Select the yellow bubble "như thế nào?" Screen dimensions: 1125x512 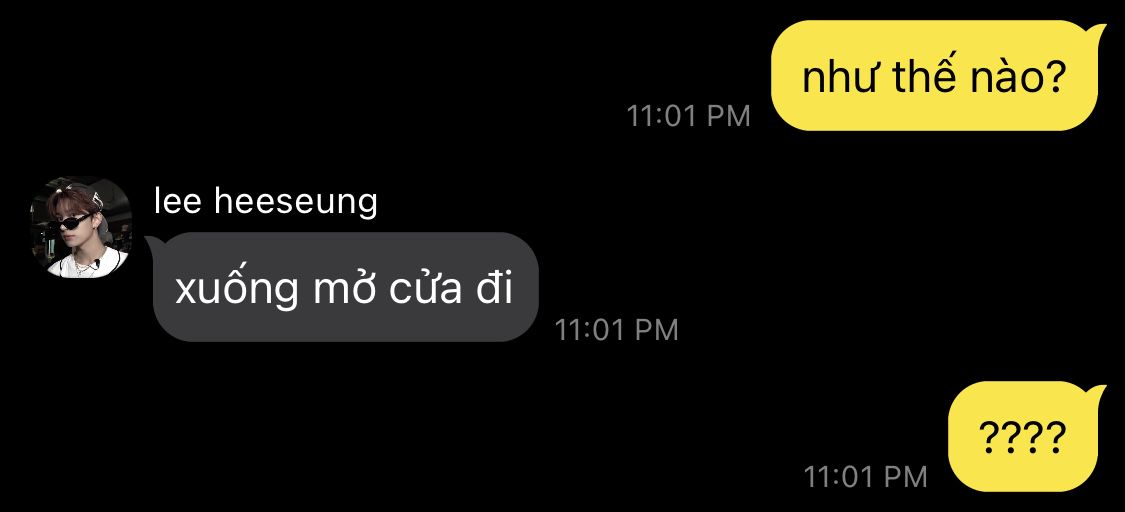pos(934,76)
